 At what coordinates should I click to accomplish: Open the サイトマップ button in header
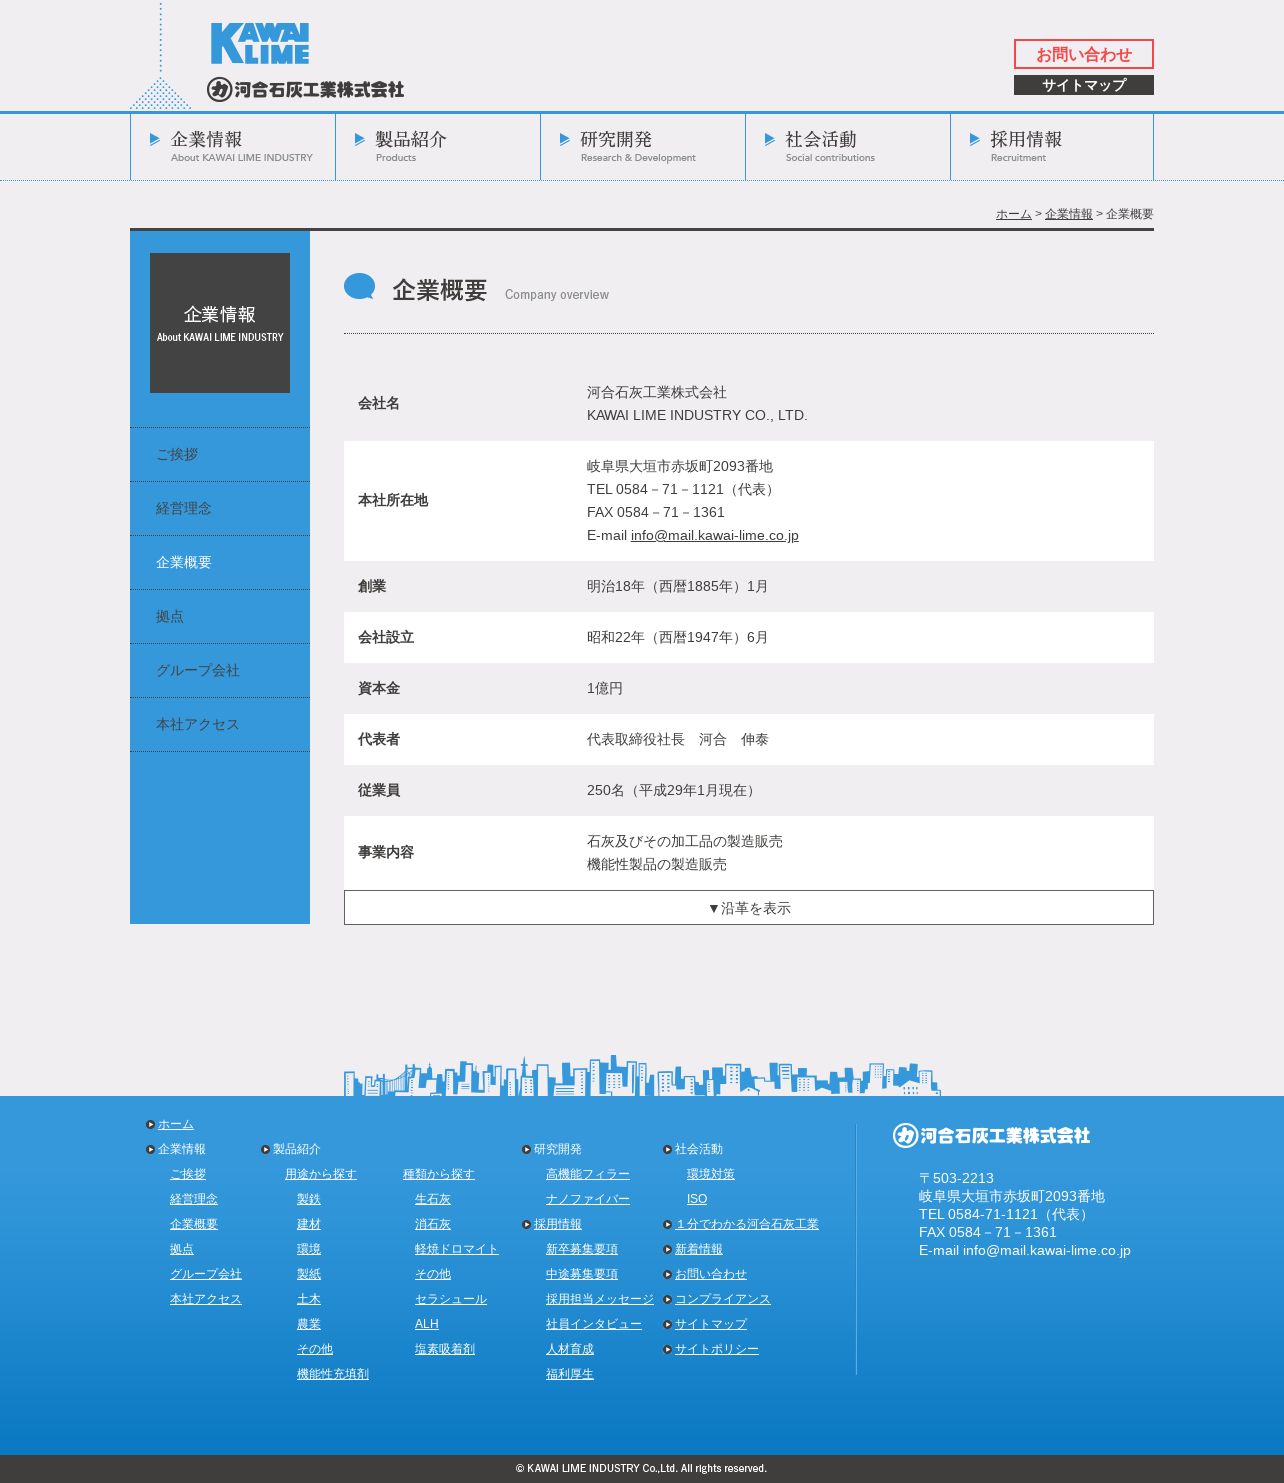click(x=1084, y=85)
